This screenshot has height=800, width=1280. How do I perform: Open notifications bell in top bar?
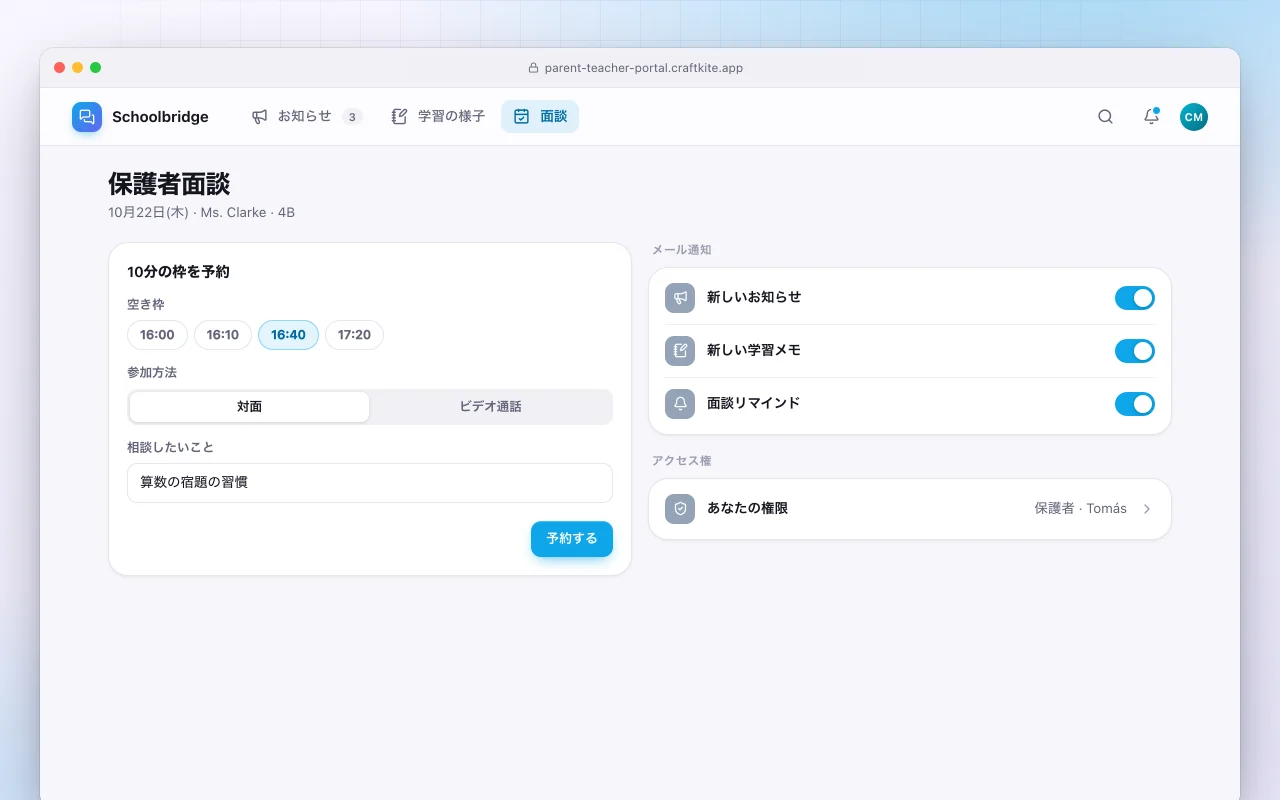(1151, 117)
